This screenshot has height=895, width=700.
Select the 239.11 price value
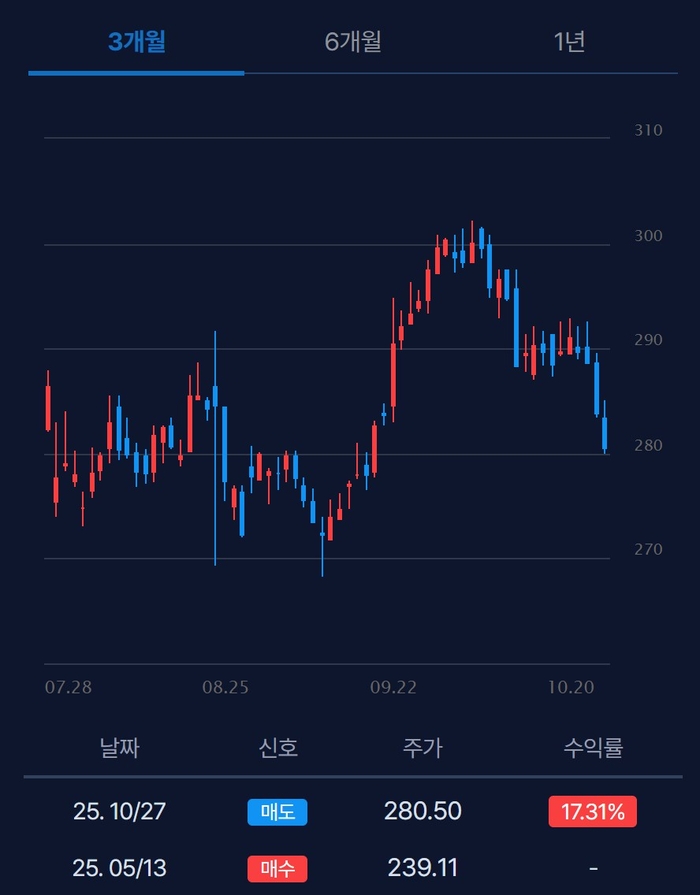(422, 868)
